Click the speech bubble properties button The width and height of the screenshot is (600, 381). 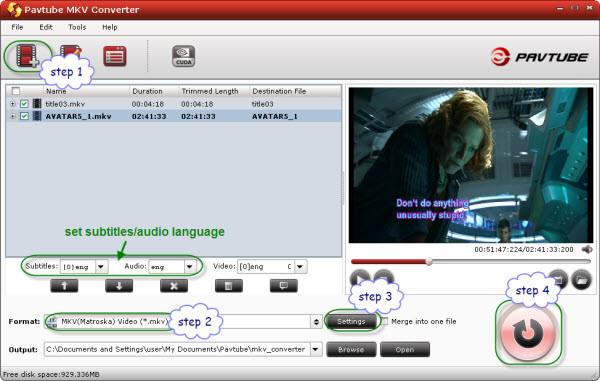pos(284,285)
